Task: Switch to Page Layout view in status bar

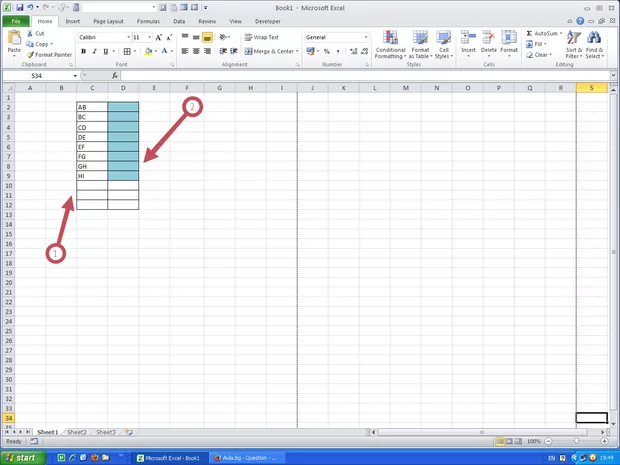Action: pos(509,441)
